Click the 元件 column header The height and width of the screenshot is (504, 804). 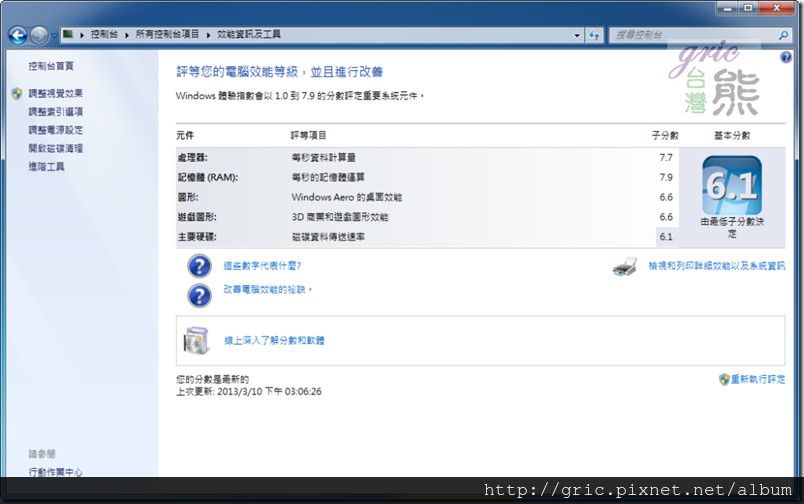[x=185, y=135]
